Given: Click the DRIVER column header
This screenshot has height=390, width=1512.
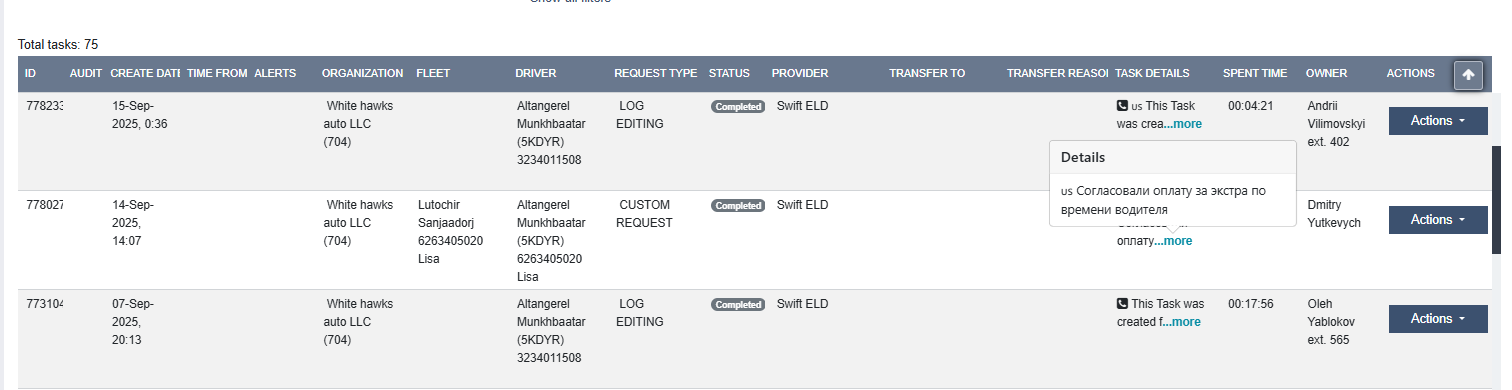Looking at the screenshot, I should coord(536,73).
